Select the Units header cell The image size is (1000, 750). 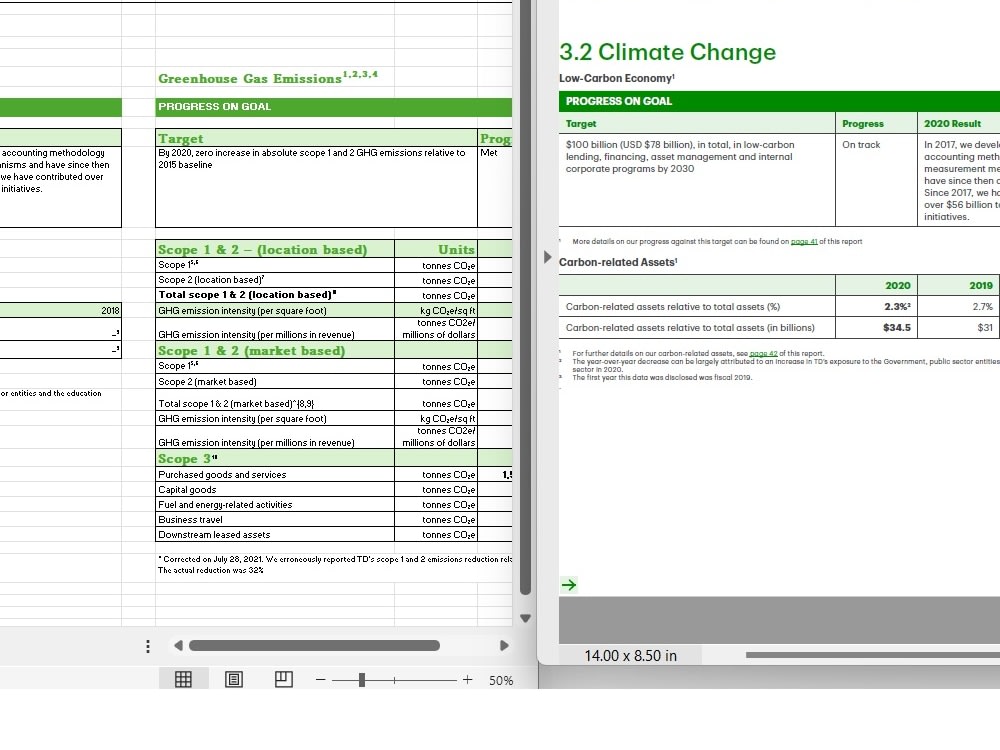point(436,249)
